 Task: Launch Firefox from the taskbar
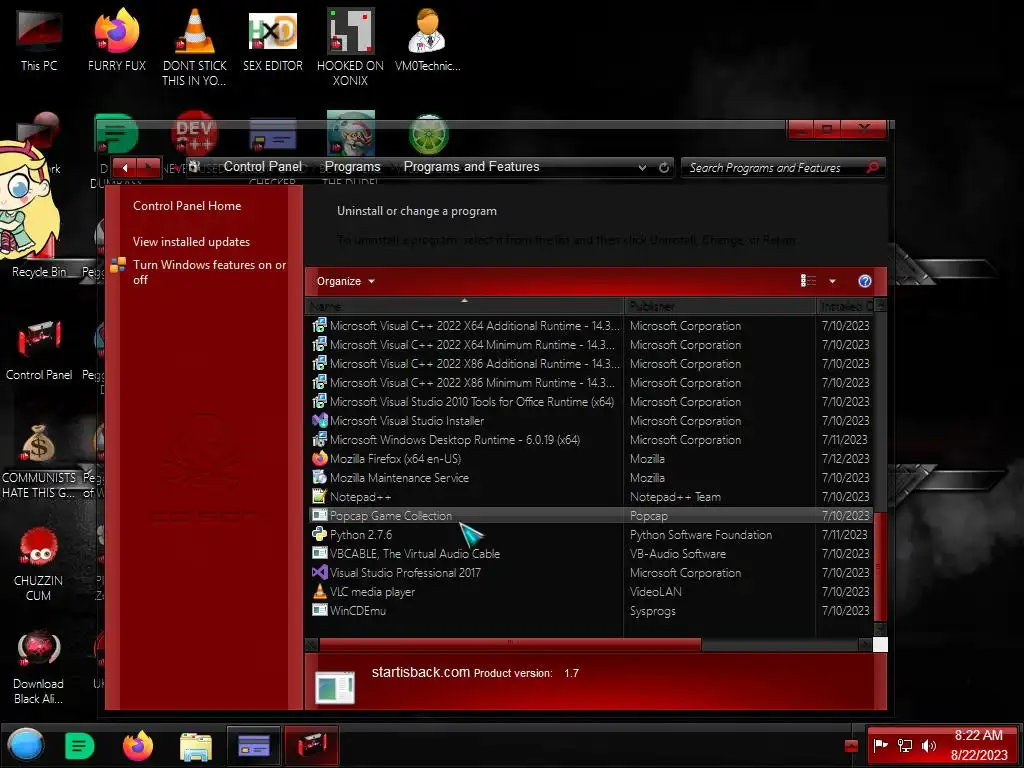pos(138,746)
